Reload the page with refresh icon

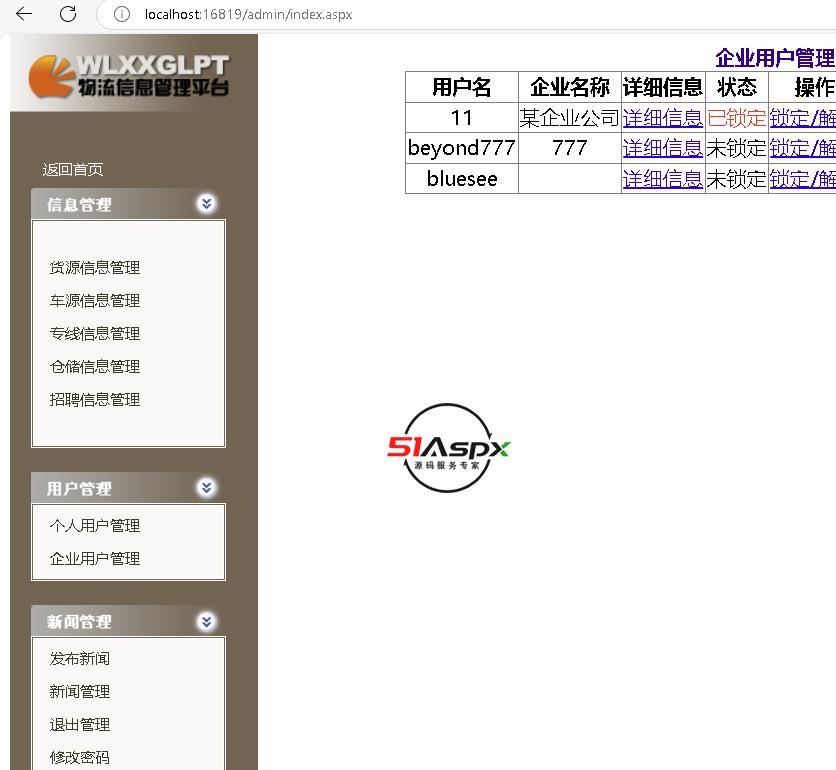68,14
